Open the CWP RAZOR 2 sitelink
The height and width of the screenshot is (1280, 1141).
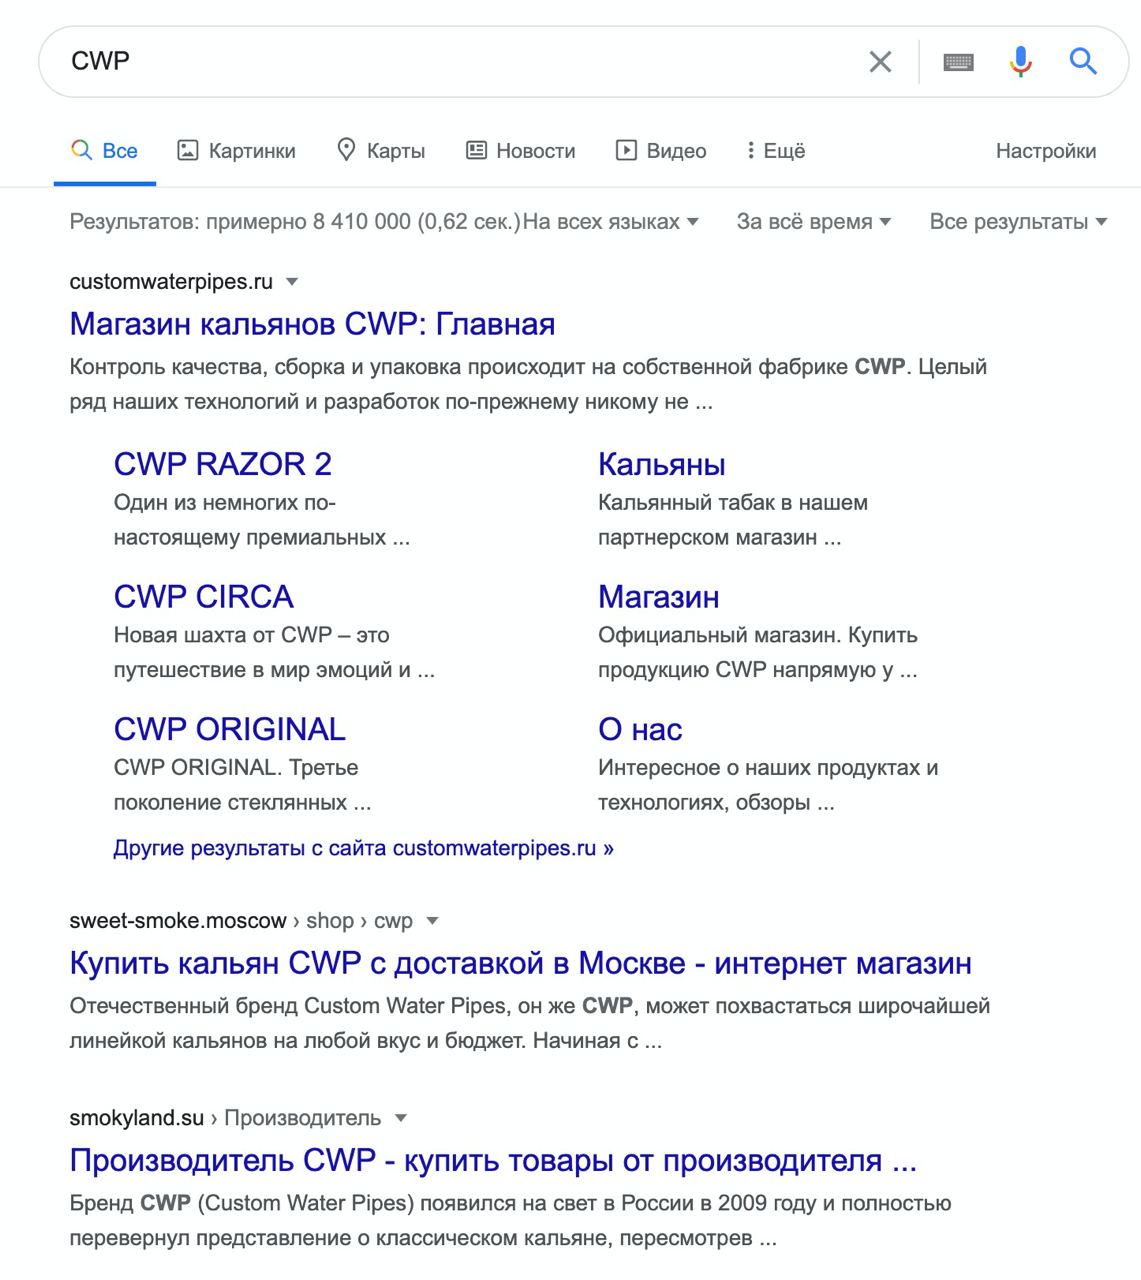[x=222, y=464]
